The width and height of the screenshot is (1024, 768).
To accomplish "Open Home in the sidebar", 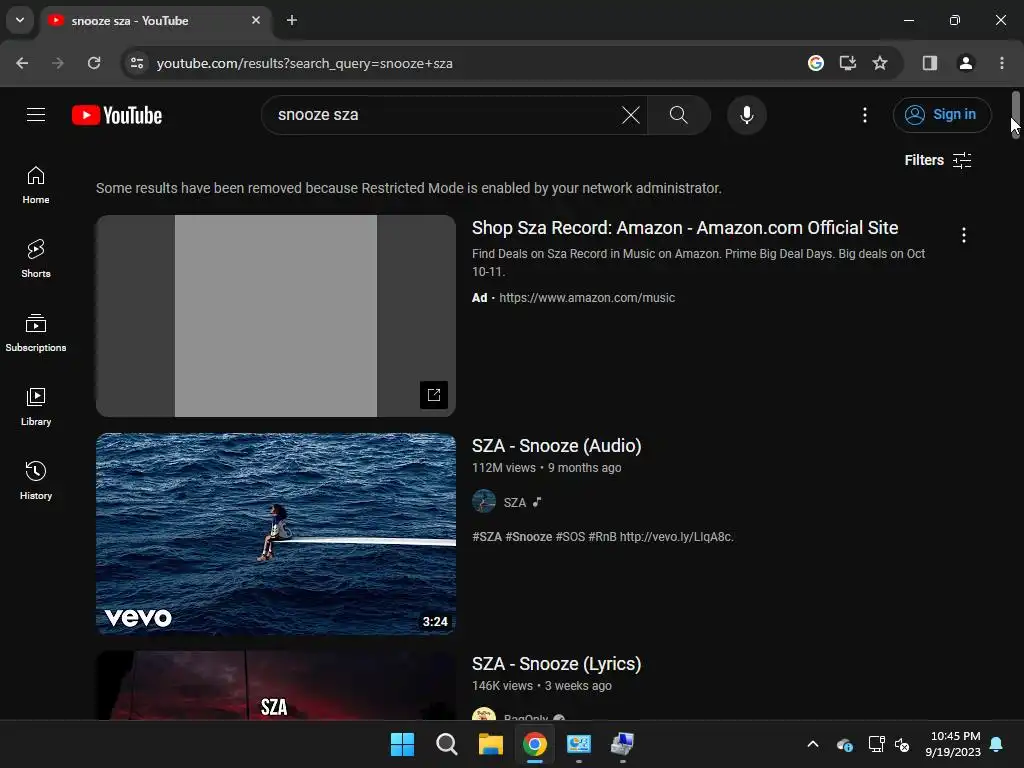I will coord(36,185).
